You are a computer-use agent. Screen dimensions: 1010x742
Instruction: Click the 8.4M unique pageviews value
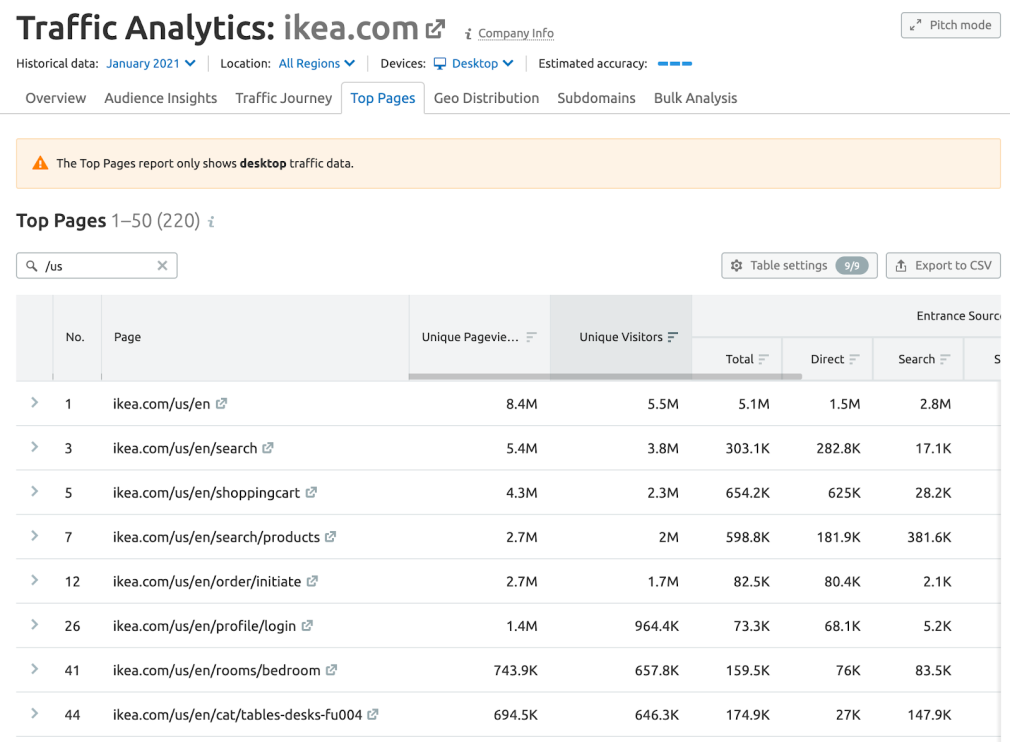coord(521,404)
